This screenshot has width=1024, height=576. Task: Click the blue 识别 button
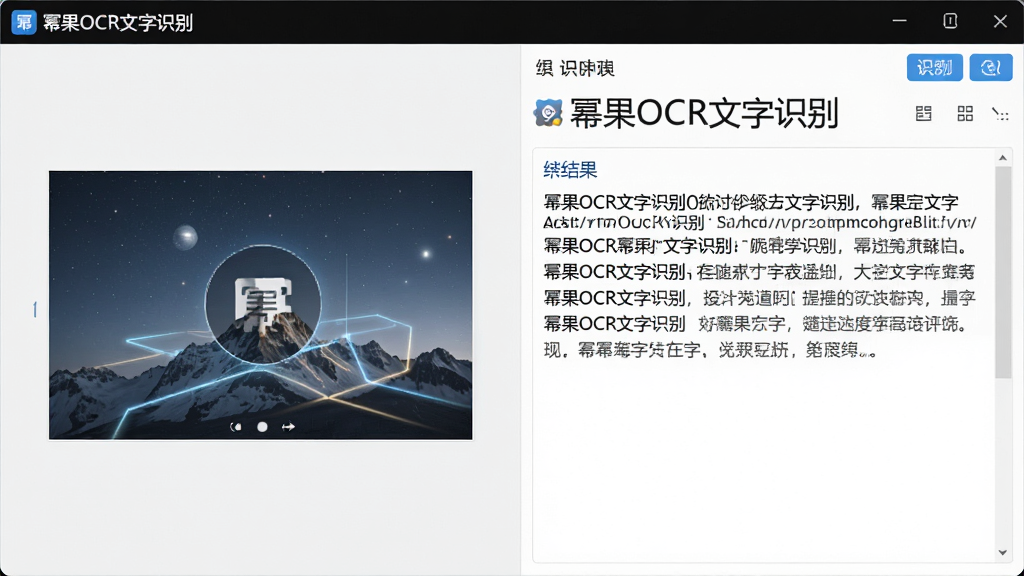[x=935, y=67]
